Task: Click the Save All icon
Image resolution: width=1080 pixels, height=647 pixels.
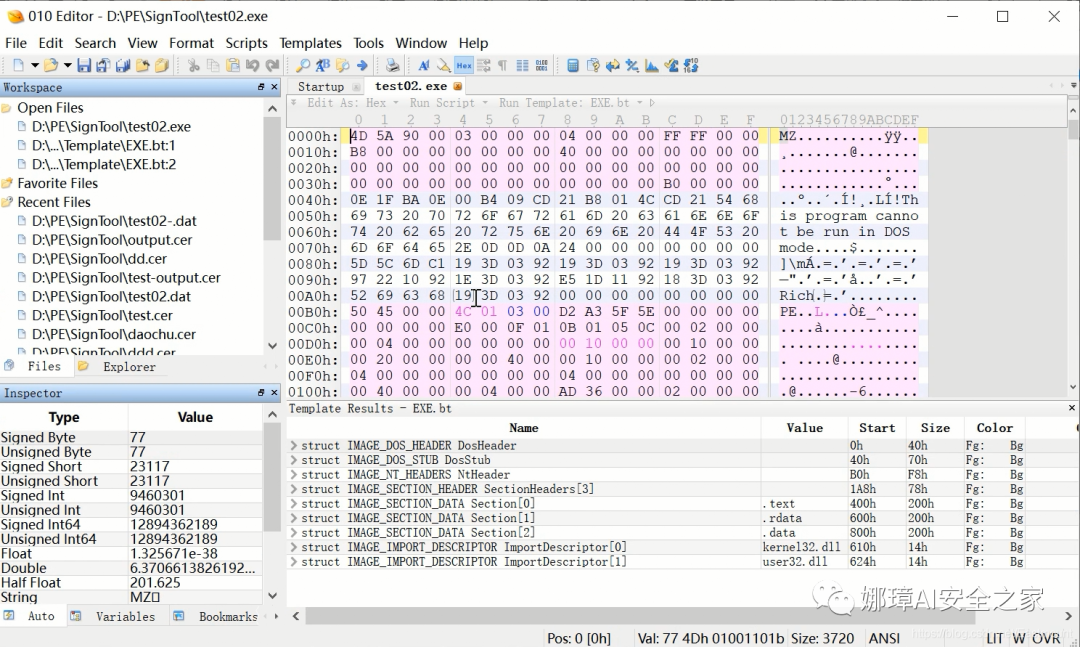Action: pyautogui.click(x=123, y=65)
